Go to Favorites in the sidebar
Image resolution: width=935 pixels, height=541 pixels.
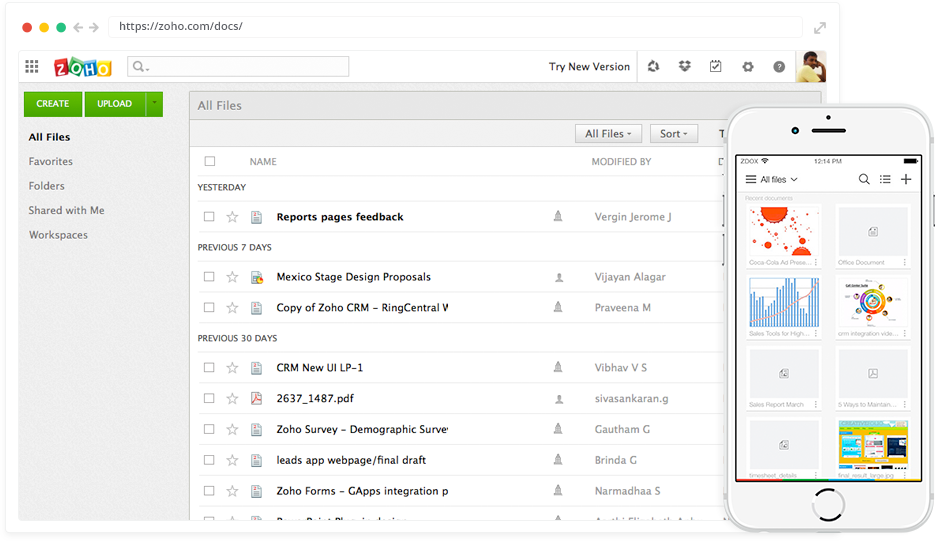[51, 162]
